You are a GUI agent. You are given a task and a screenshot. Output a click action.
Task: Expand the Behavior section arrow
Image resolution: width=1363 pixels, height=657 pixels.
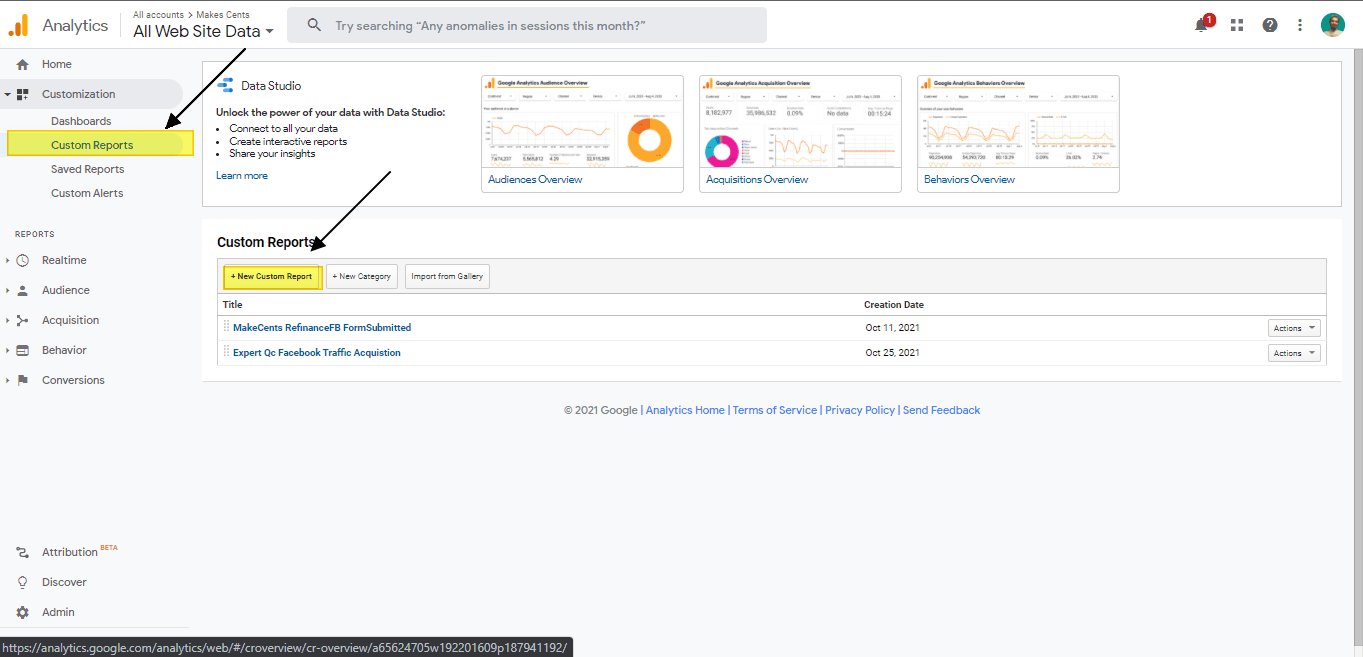8,350
